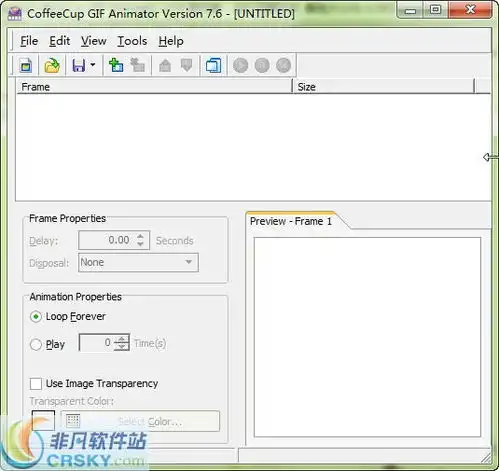Increase Delay with the up stepper arrow
The height and width of the screenshot is (471, 499).
(140, 236)
